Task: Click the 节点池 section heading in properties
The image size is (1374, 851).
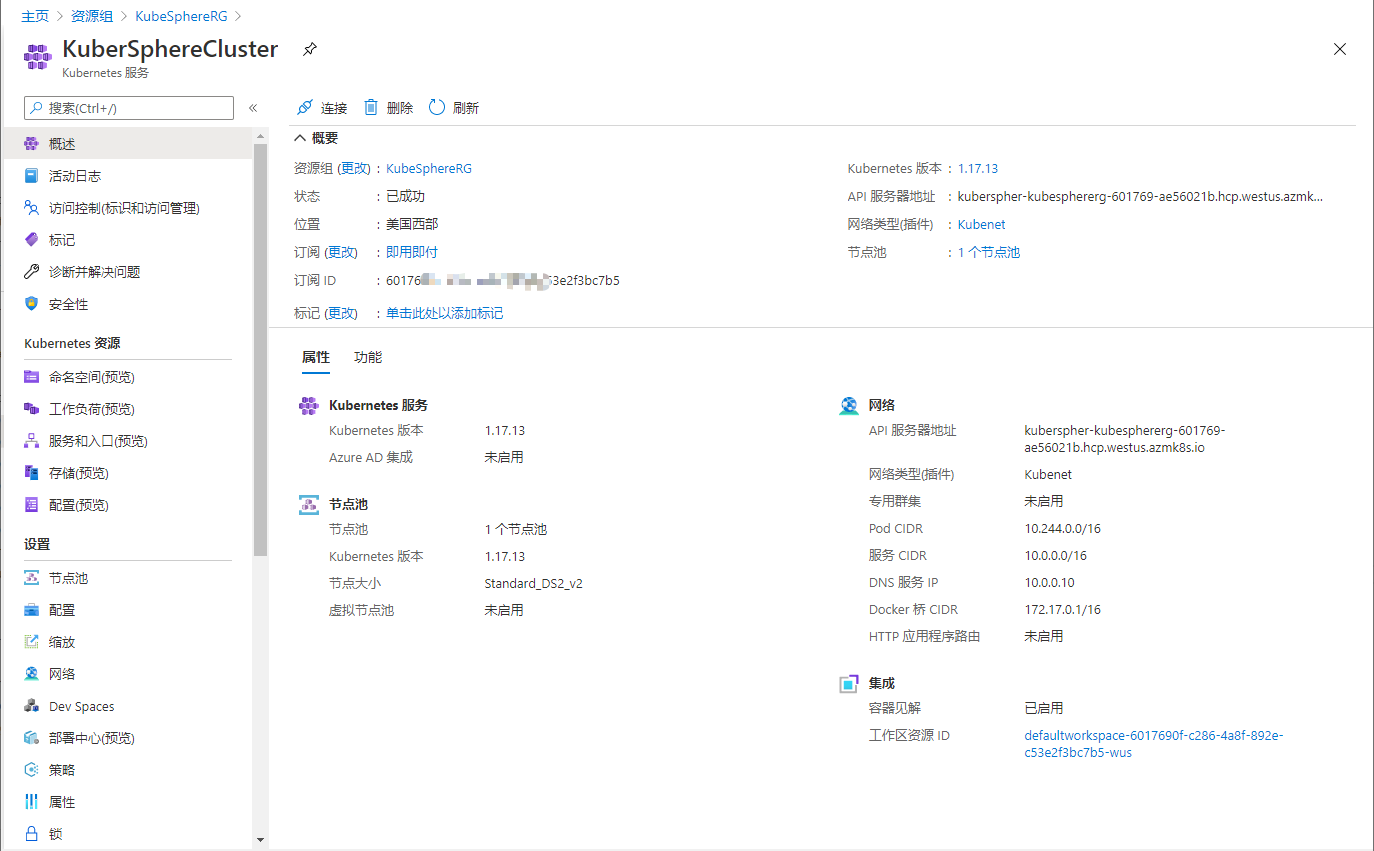Action: 349,504
